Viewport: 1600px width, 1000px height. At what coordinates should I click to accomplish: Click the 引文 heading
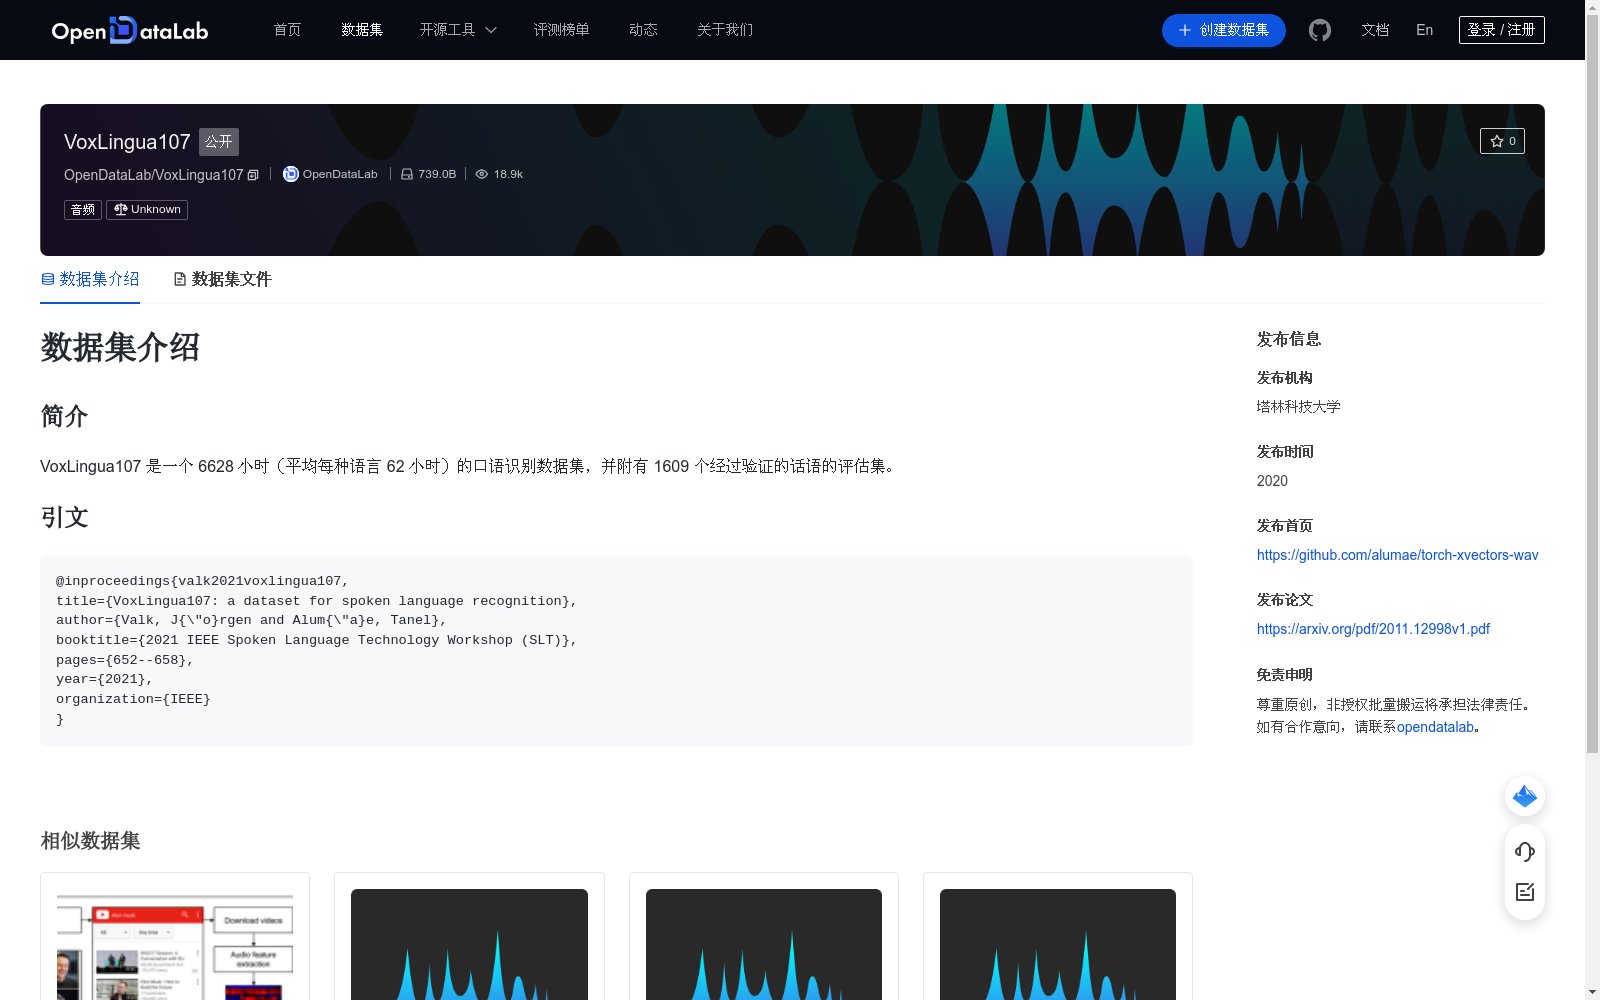[64, 517]
